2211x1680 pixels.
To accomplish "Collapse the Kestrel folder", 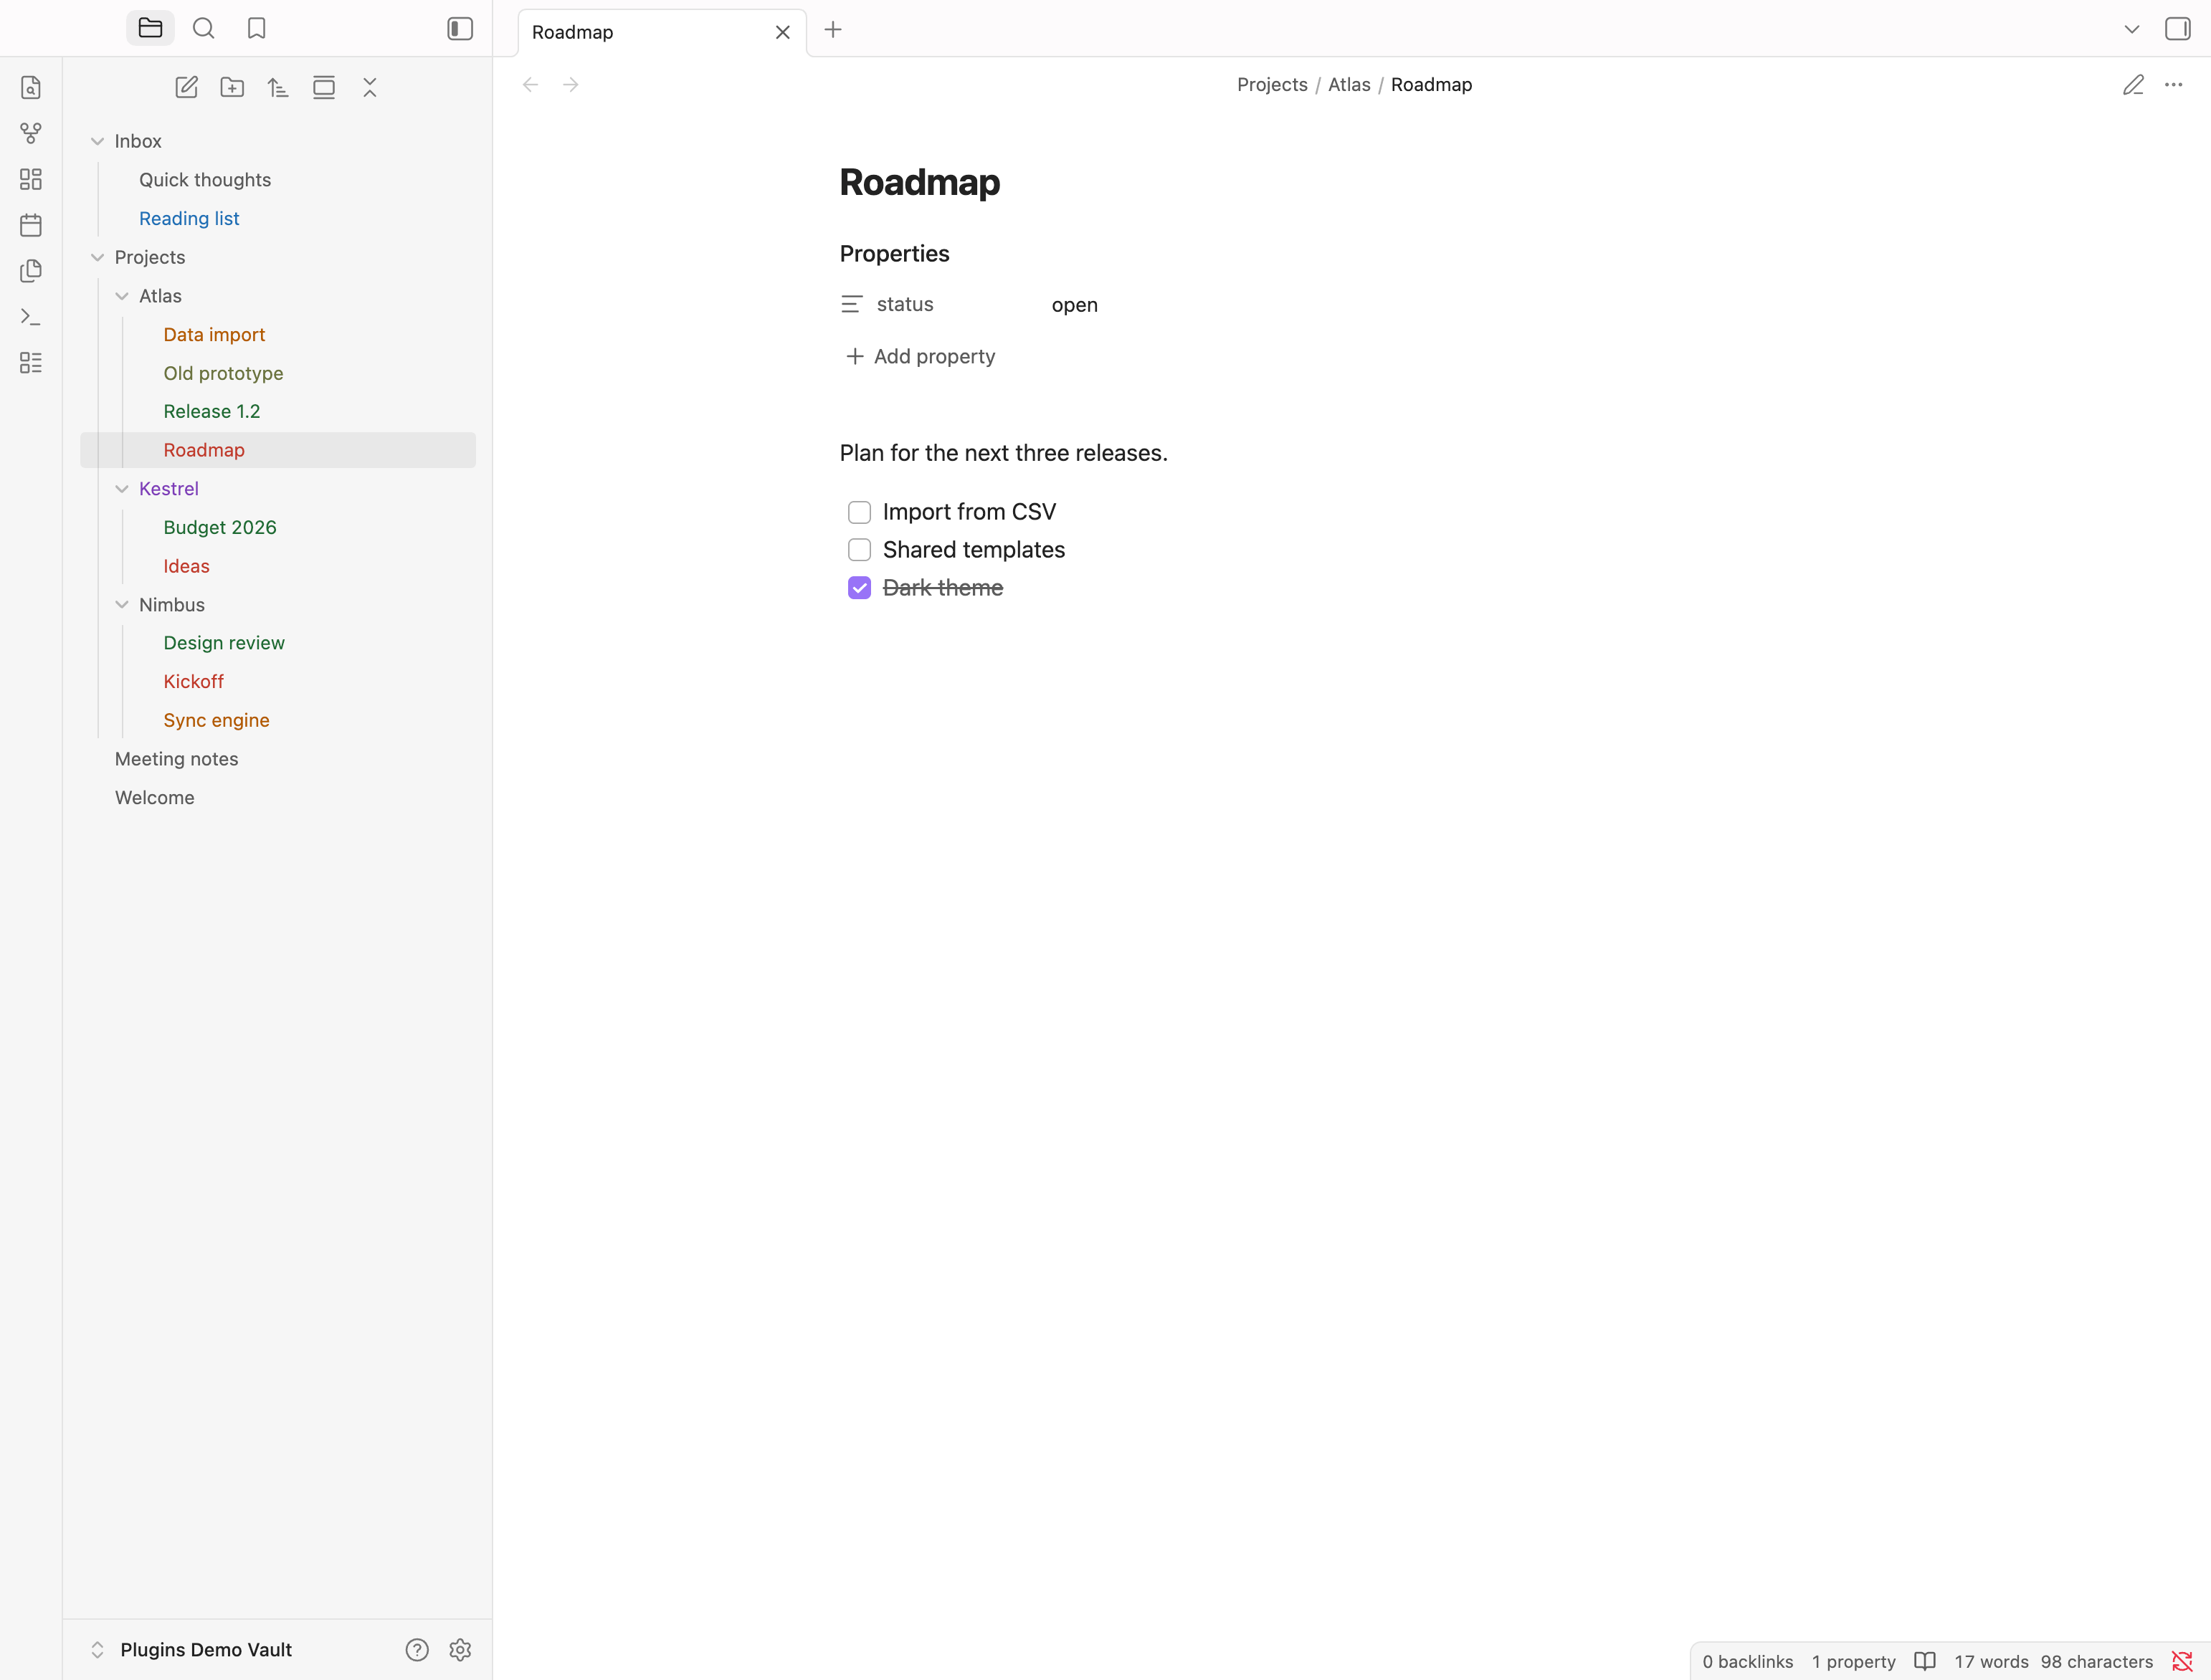I will click(x=122, y=489).
